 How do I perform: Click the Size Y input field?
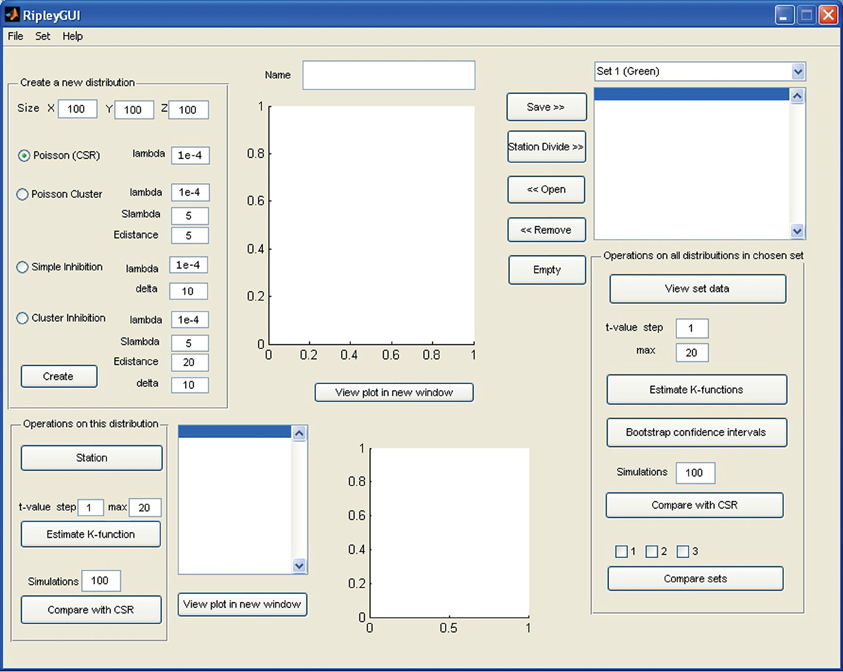coord(134,110)
